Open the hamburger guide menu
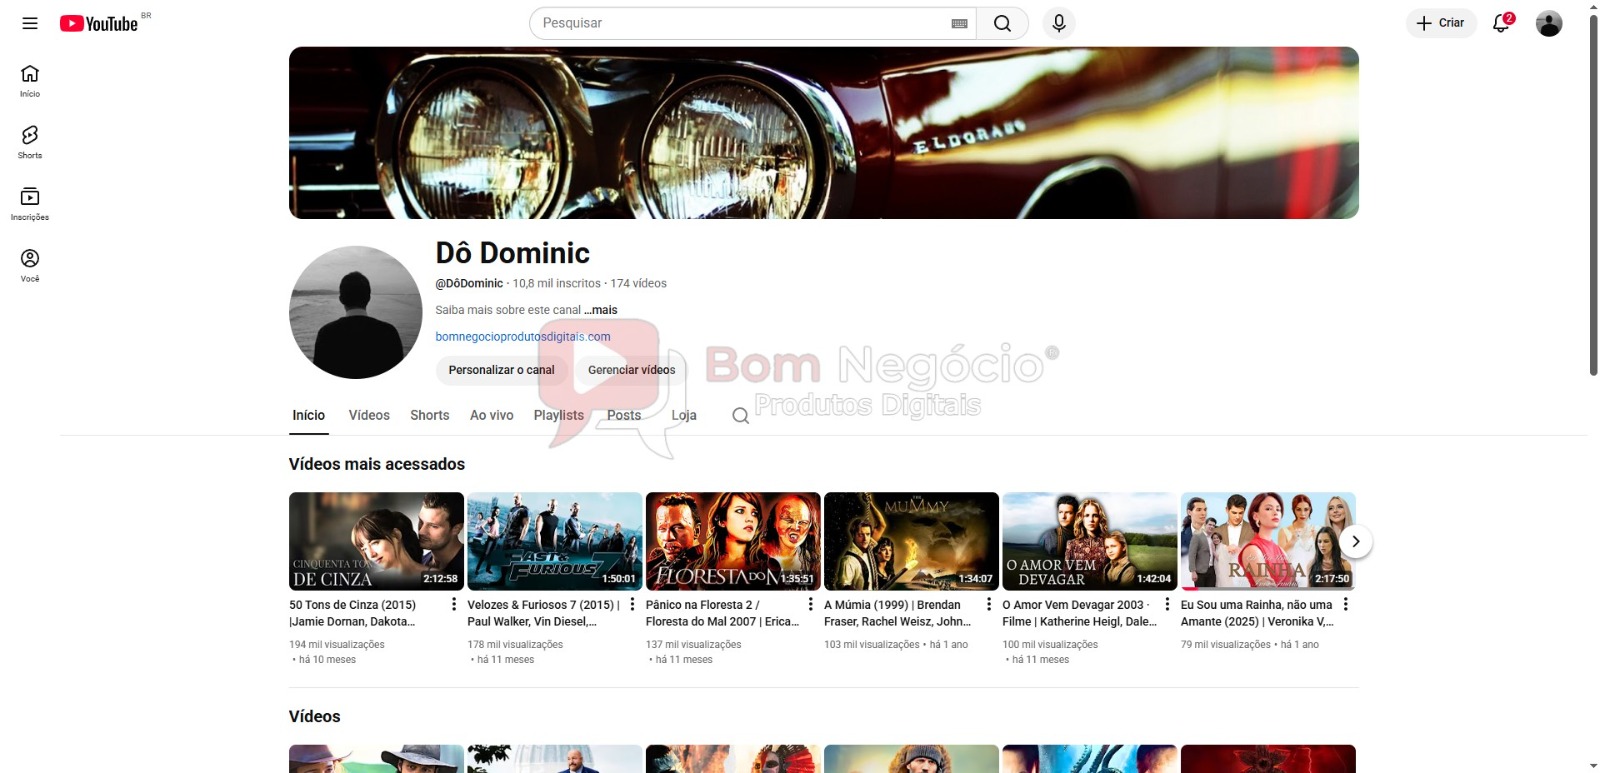This screenshot has height=773, width=1600. (30, 23)
